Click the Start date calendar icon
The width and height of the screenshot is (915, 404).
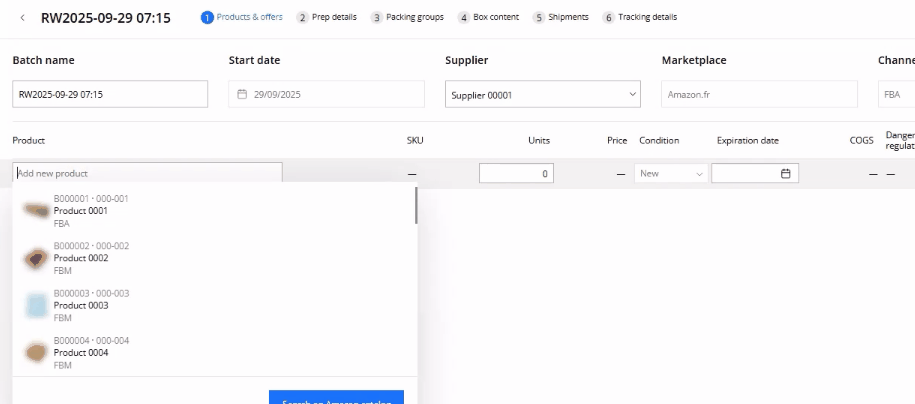(x=242, y=95)
